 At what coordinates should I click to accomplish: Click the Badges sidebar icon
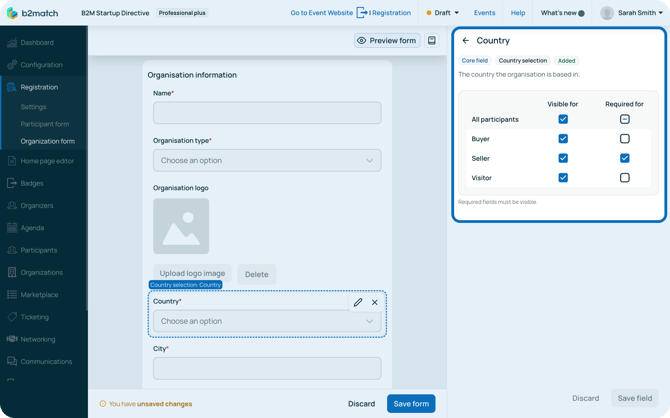coord(12,183)
